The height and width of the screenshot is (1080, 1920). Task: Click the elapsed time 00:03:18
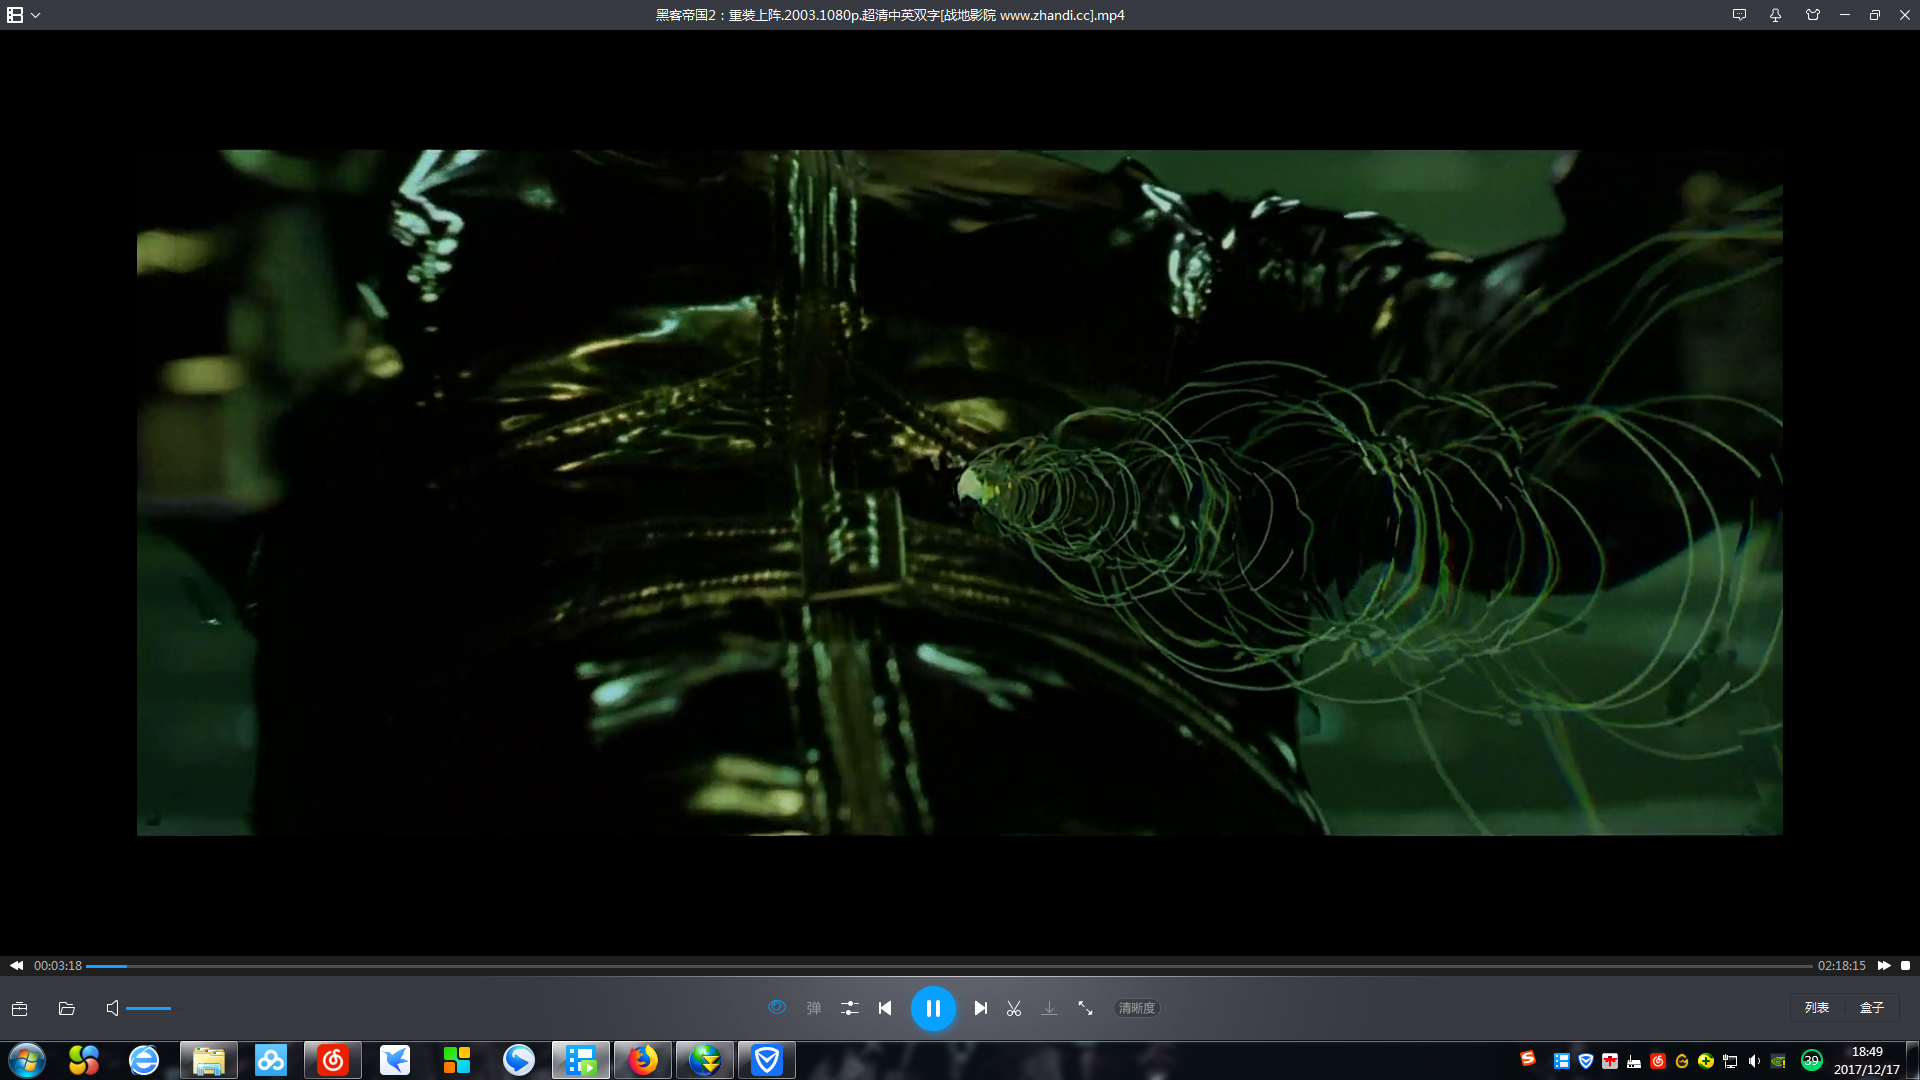58,966
